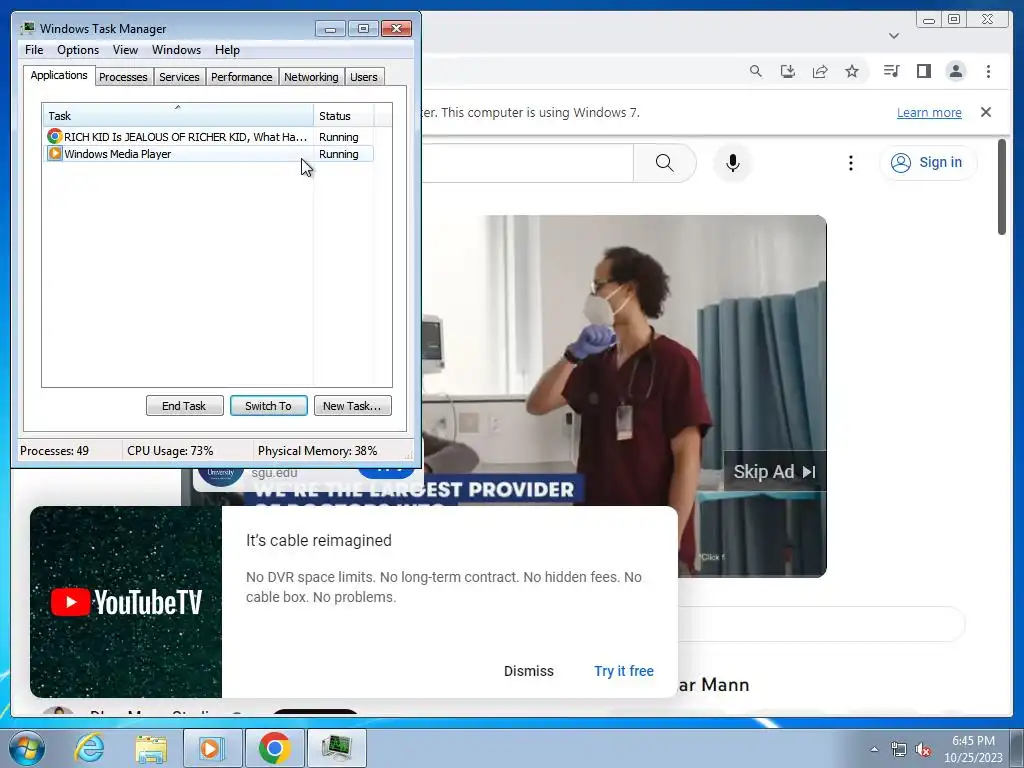Switch to the Networking tab

pos(311,77)
